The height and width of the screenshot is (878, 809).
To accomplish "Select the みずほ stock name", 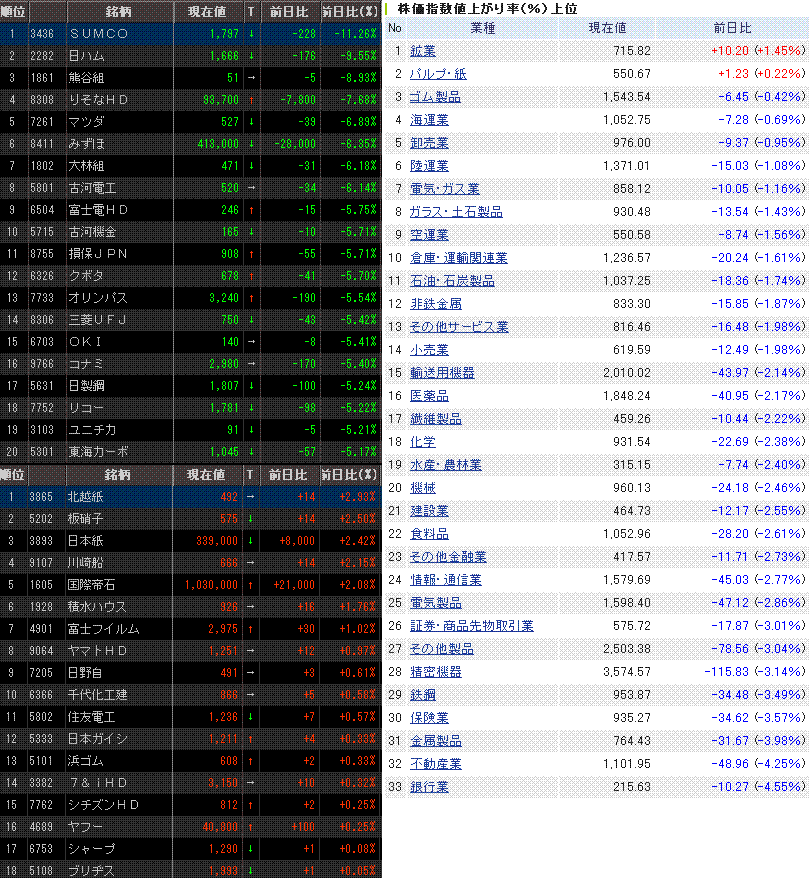I will [86, 144].
